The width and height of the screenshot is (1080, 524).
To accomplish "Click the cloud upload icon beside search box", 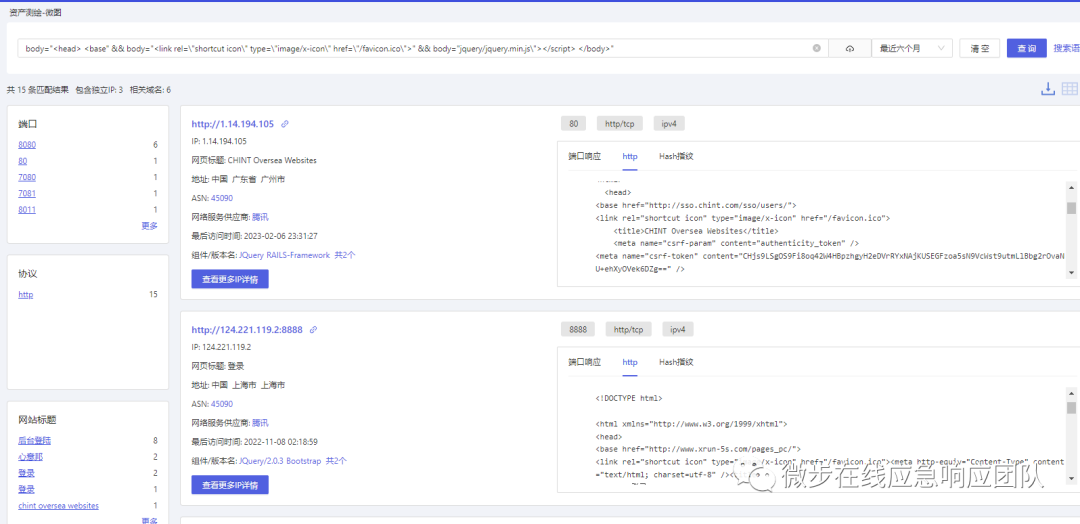I will (x=849, y=48).
